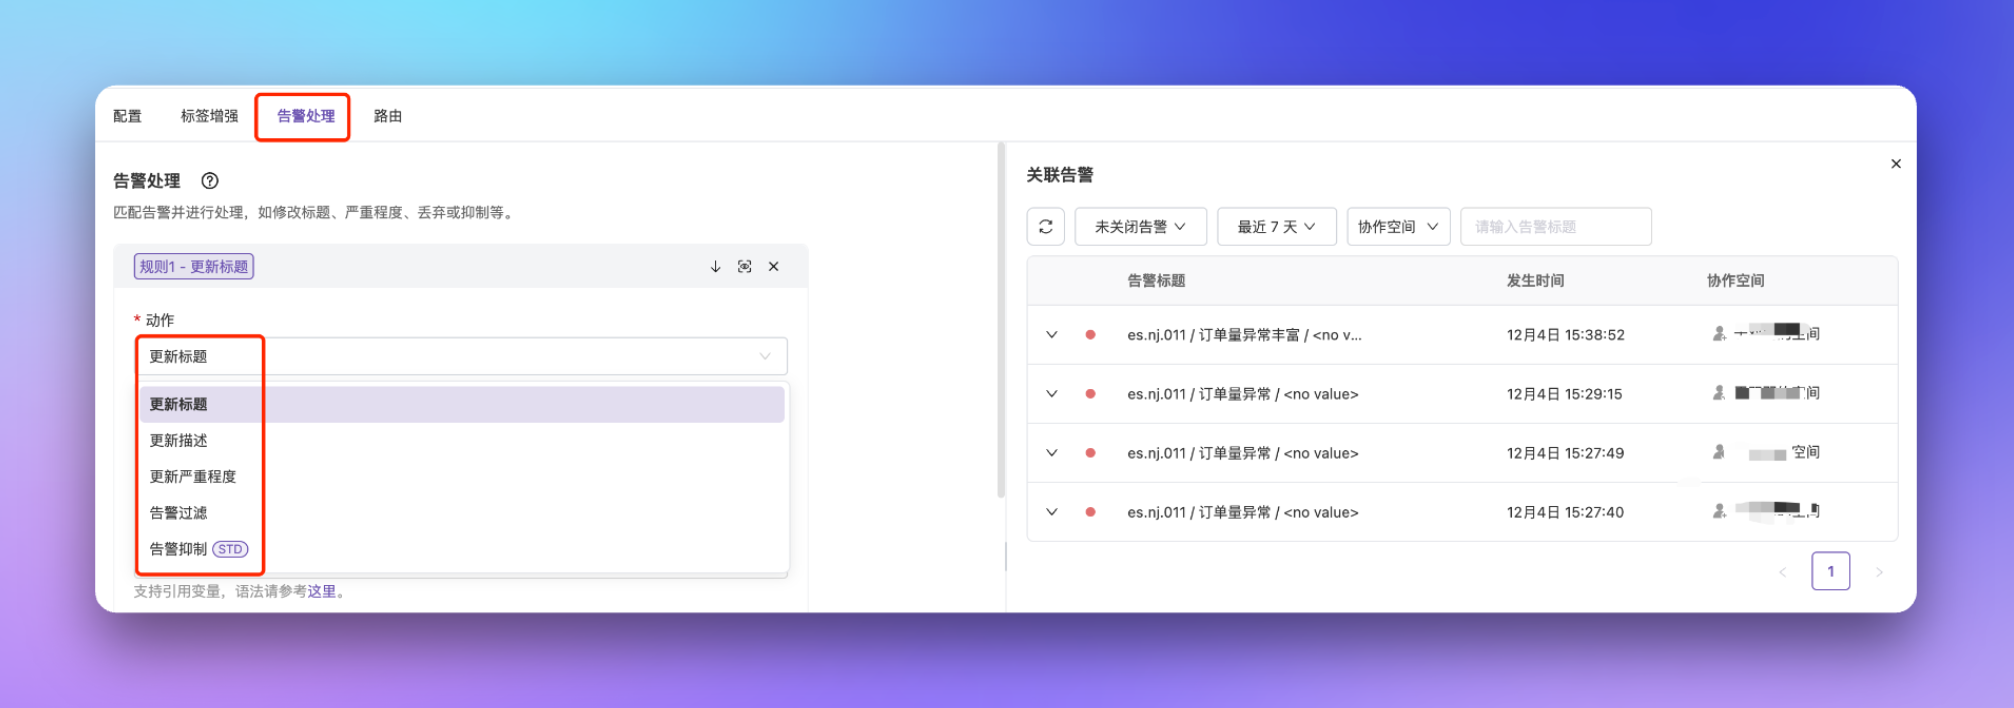Image resolution: width=2014 pixels, height=708 pixels.
Task: Open the 协作空间 filter dropdown
Action: coord(1397,227)
